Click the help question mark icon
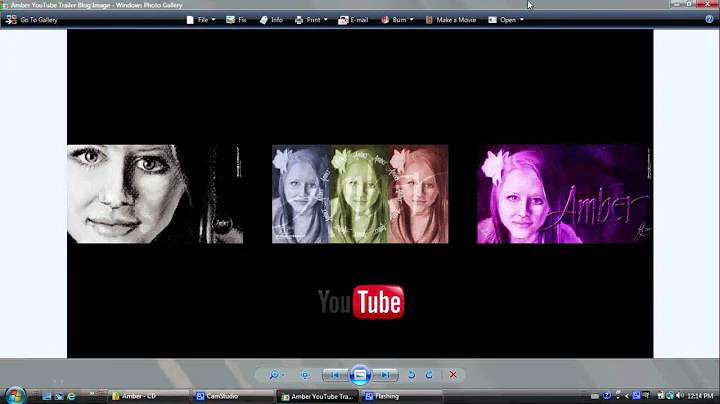The height and width of the screenshot is (404, 720). 709,19
